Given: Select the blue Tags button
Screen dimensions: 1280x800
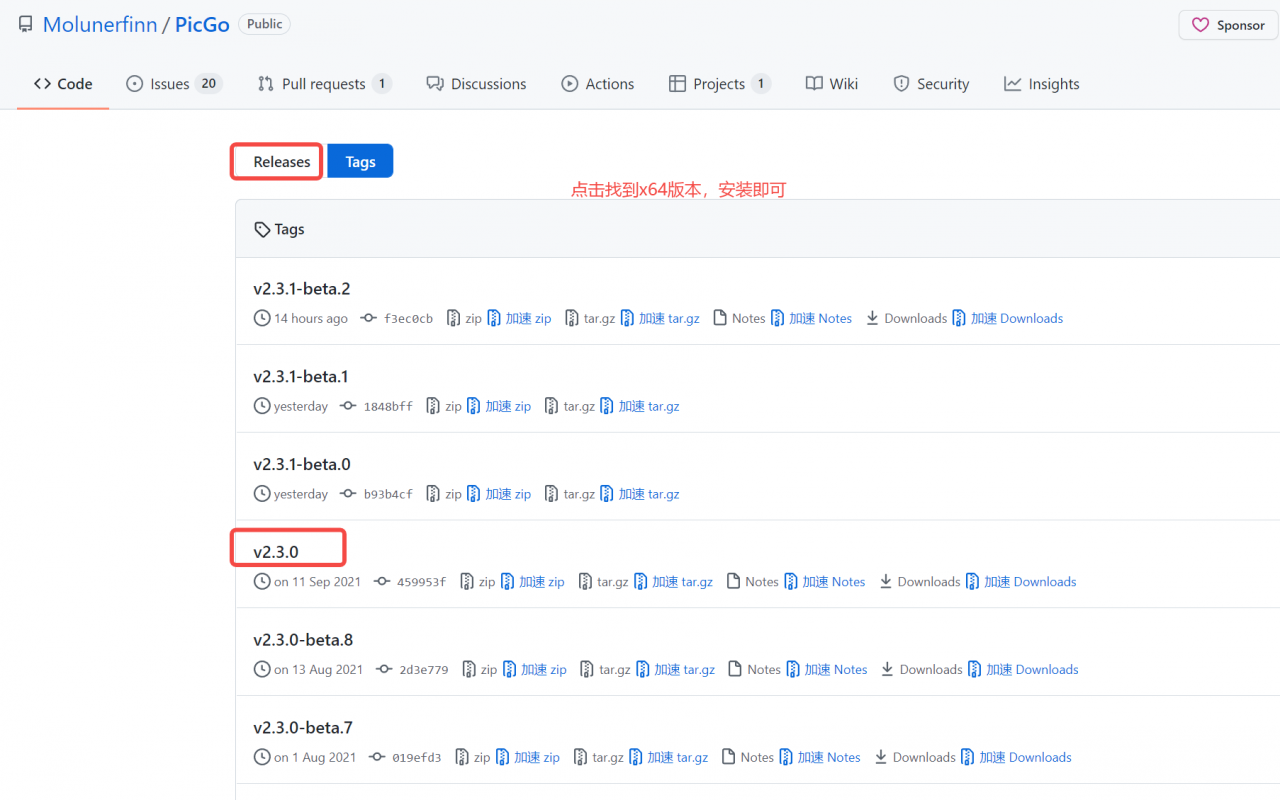Looking at the screenshot, I should [360, 162].
